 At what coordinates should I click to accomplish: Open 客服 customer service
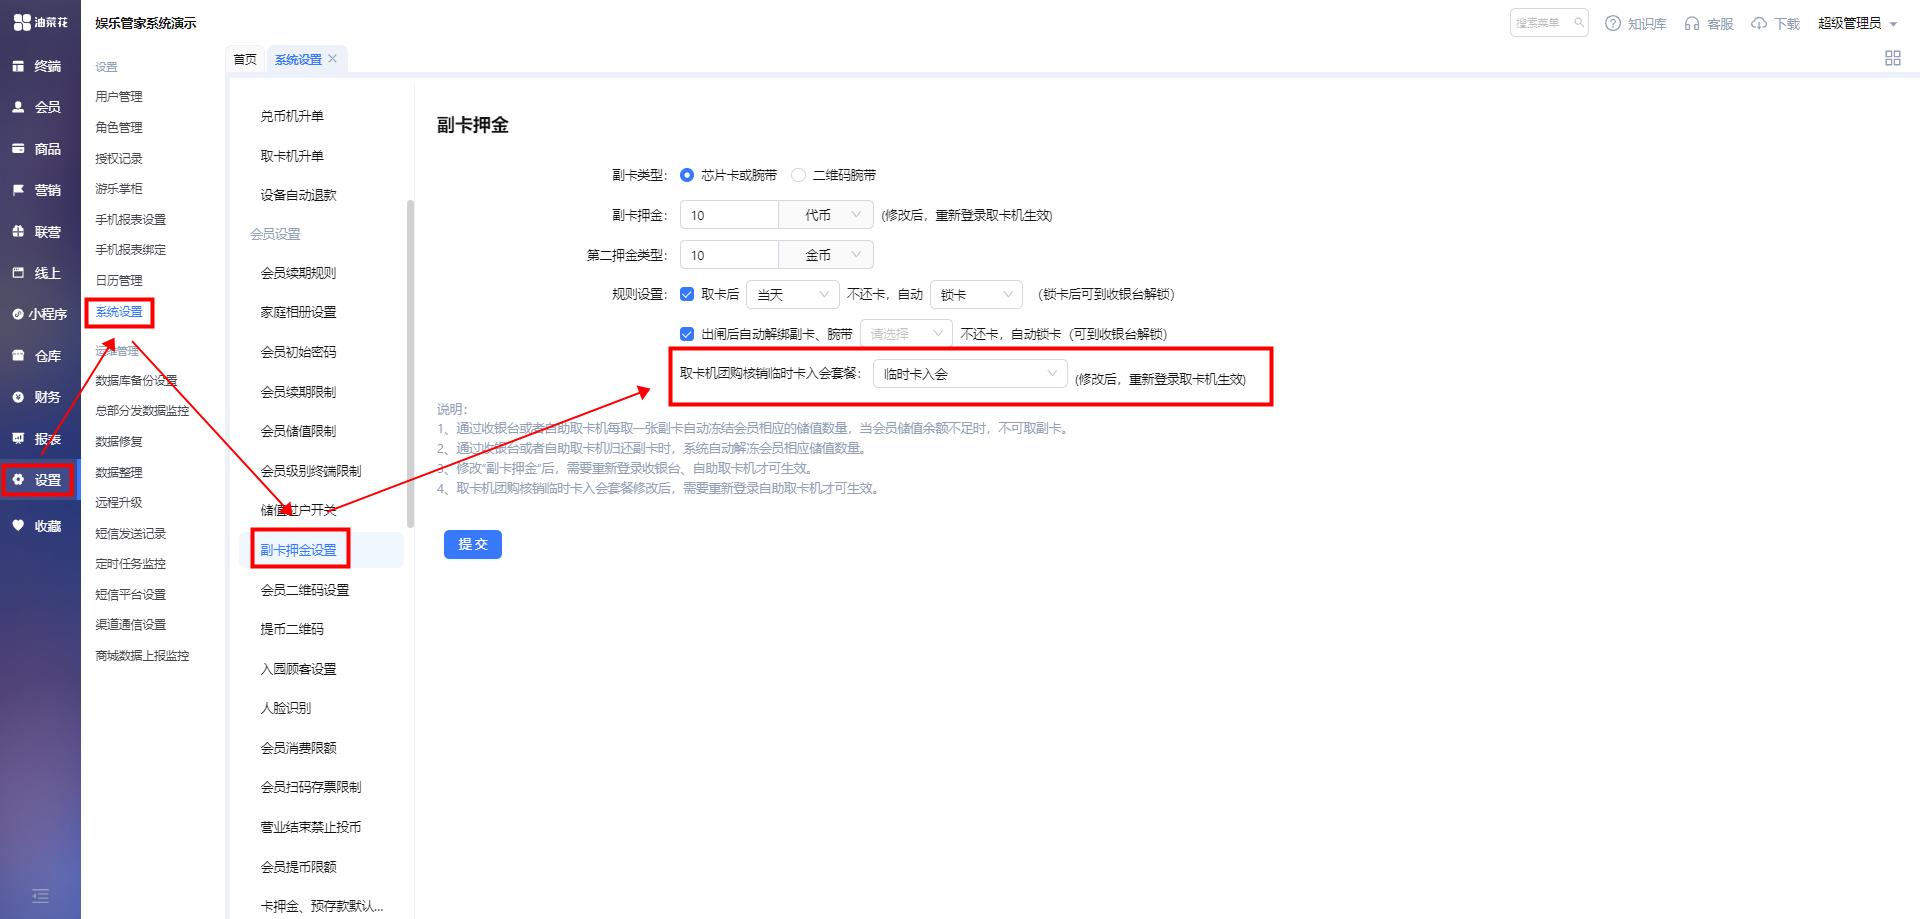tap(1709, 24)
